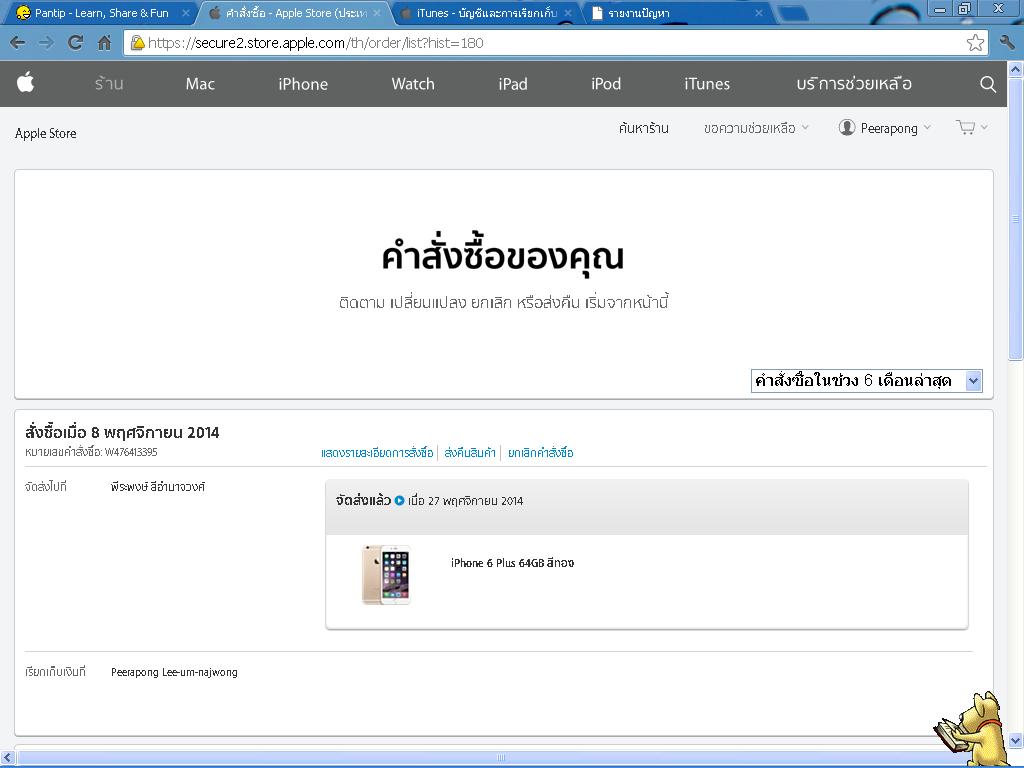Open the iPad nav item
Image resolution: width=1024 pixels, height=768 pixels.
click(513, 84)
